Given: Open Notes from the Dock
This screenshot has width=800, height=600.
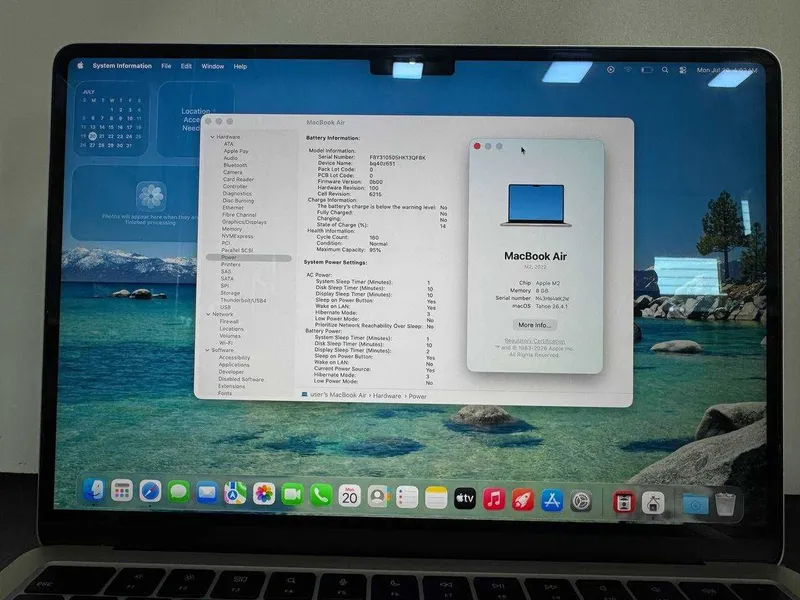Looking at the screenshot, I should 436,497.
